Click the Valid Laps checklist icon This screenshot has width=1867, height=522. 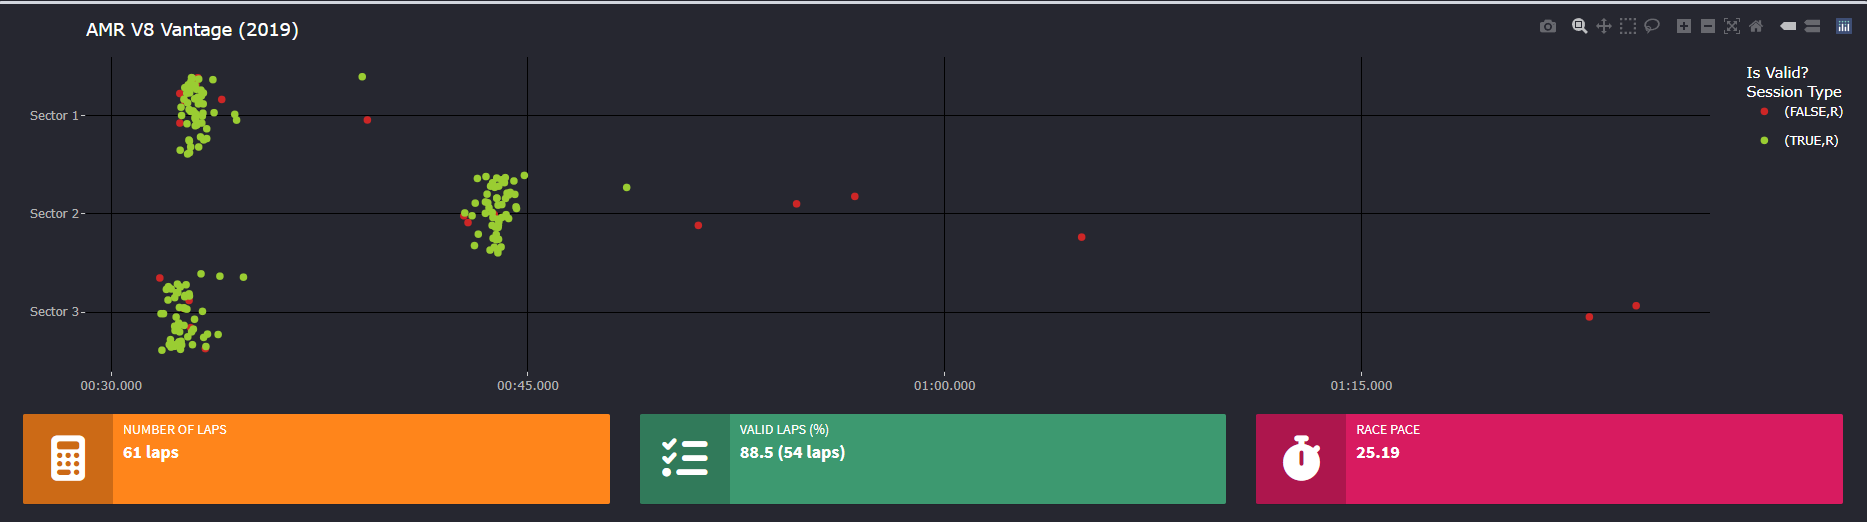point(685,458)
